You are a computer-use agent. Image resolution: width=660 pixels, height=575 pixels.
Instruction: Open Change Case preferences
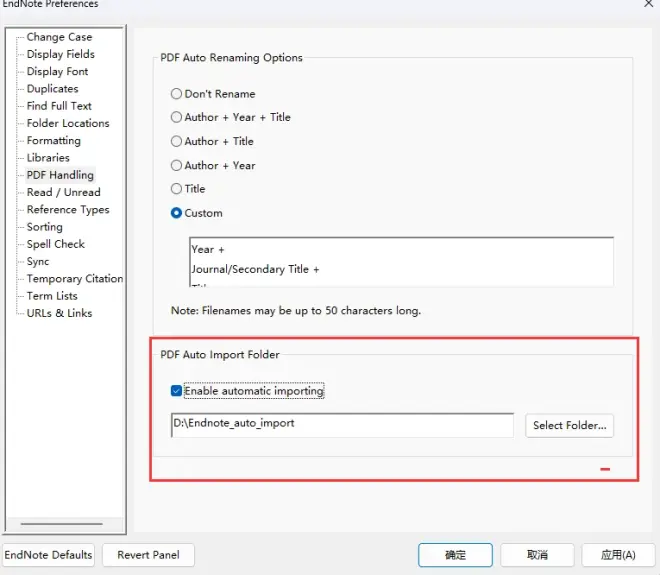tap(59, 37)
